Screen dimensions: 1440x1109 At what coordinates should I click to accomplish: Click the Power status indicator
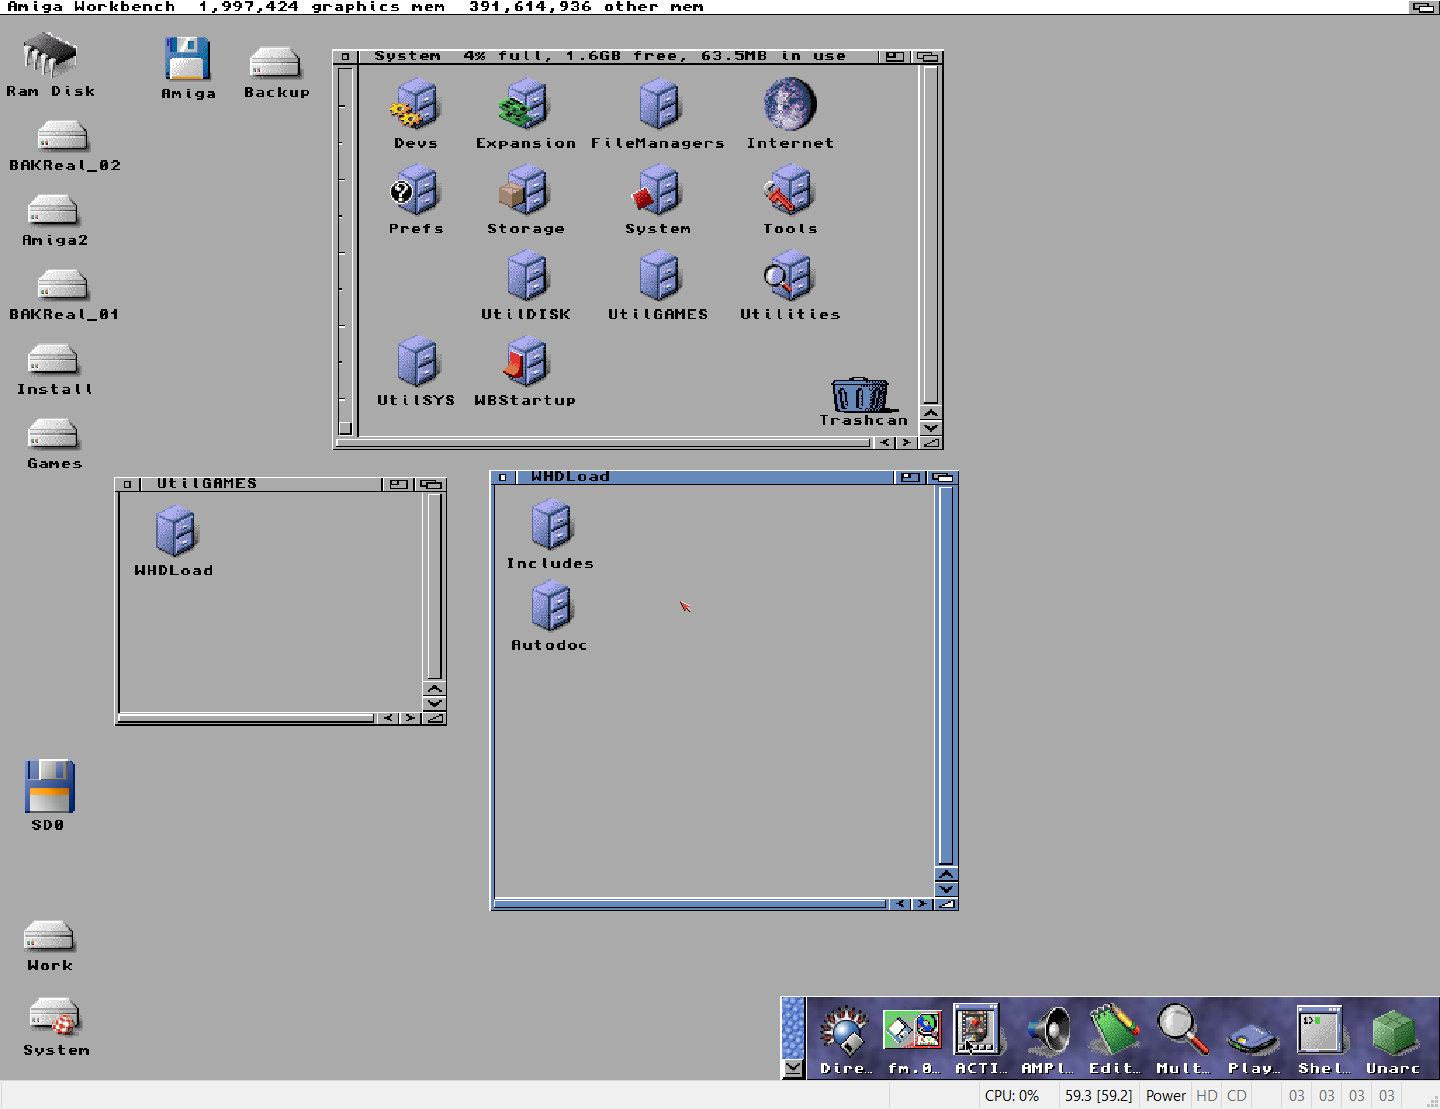coord(1166,1096)
